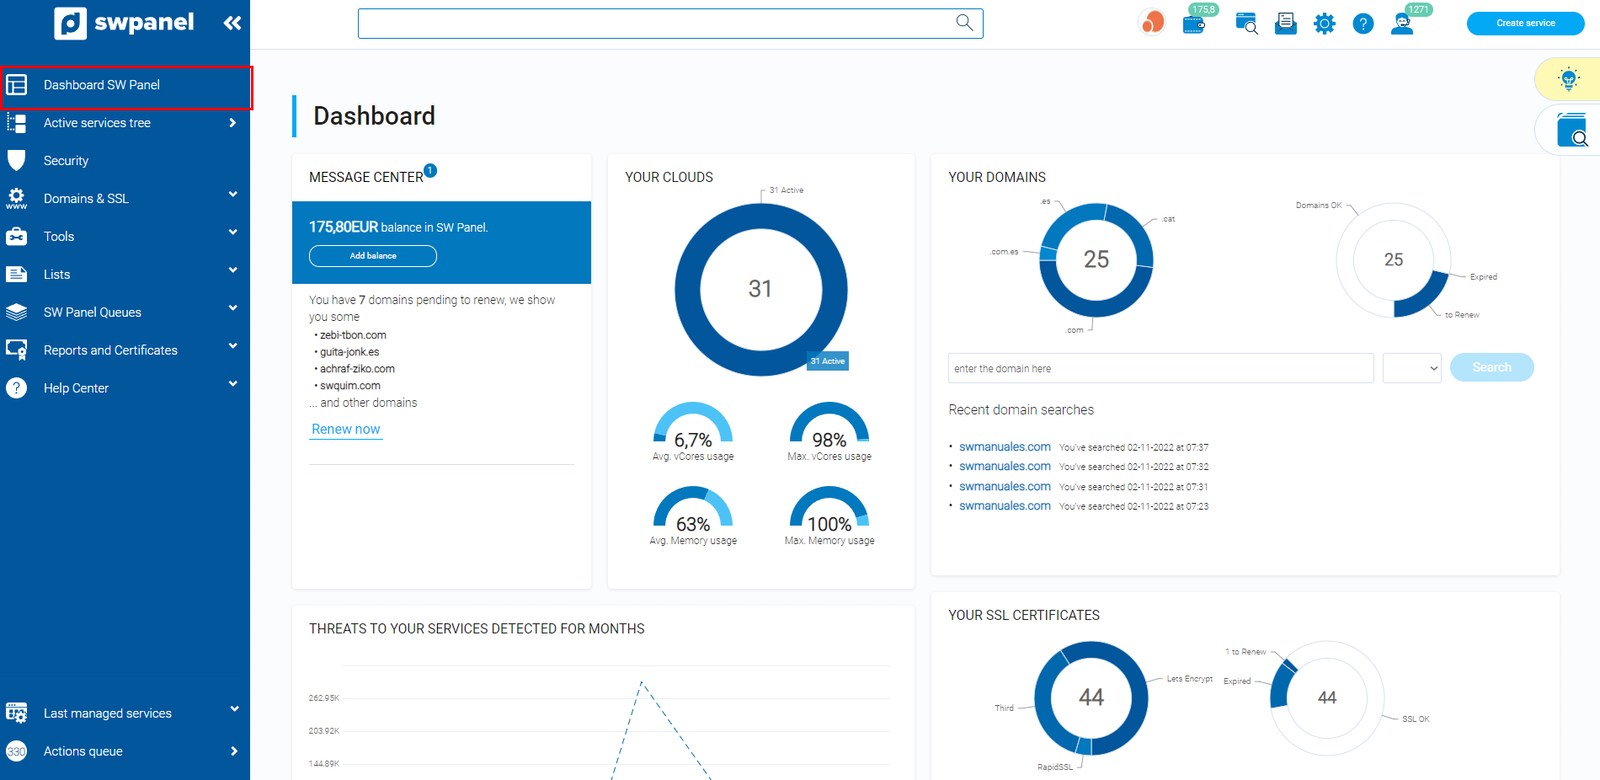Expand Lists menu chevron

pyautogui.click(x=232, y=270)
